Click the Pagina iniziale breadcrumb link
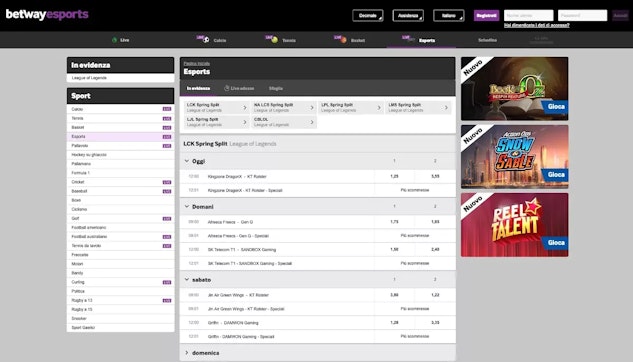The image size is (633, 362). pos(197,63)
